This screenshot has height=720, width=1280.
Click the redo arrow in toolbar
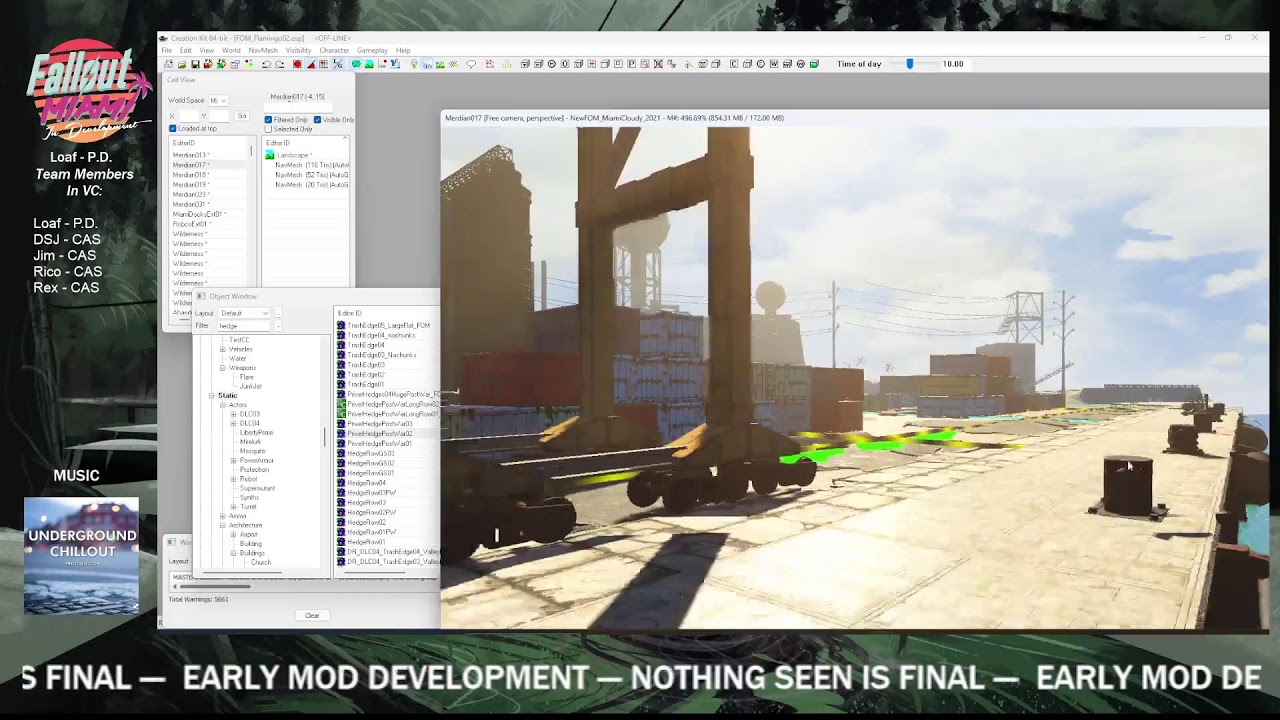(x=279, y=64)
